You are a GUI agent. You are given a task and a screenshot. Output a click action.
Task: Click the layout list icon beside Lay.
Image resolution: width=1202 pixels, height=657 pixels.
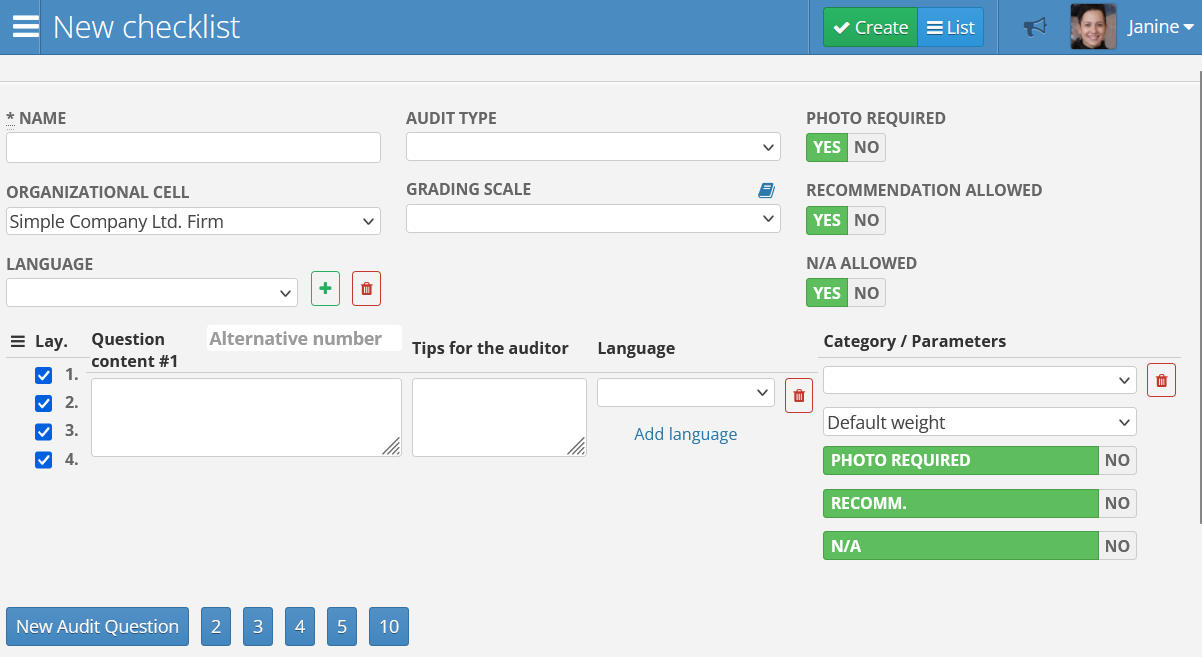point(17,341)
